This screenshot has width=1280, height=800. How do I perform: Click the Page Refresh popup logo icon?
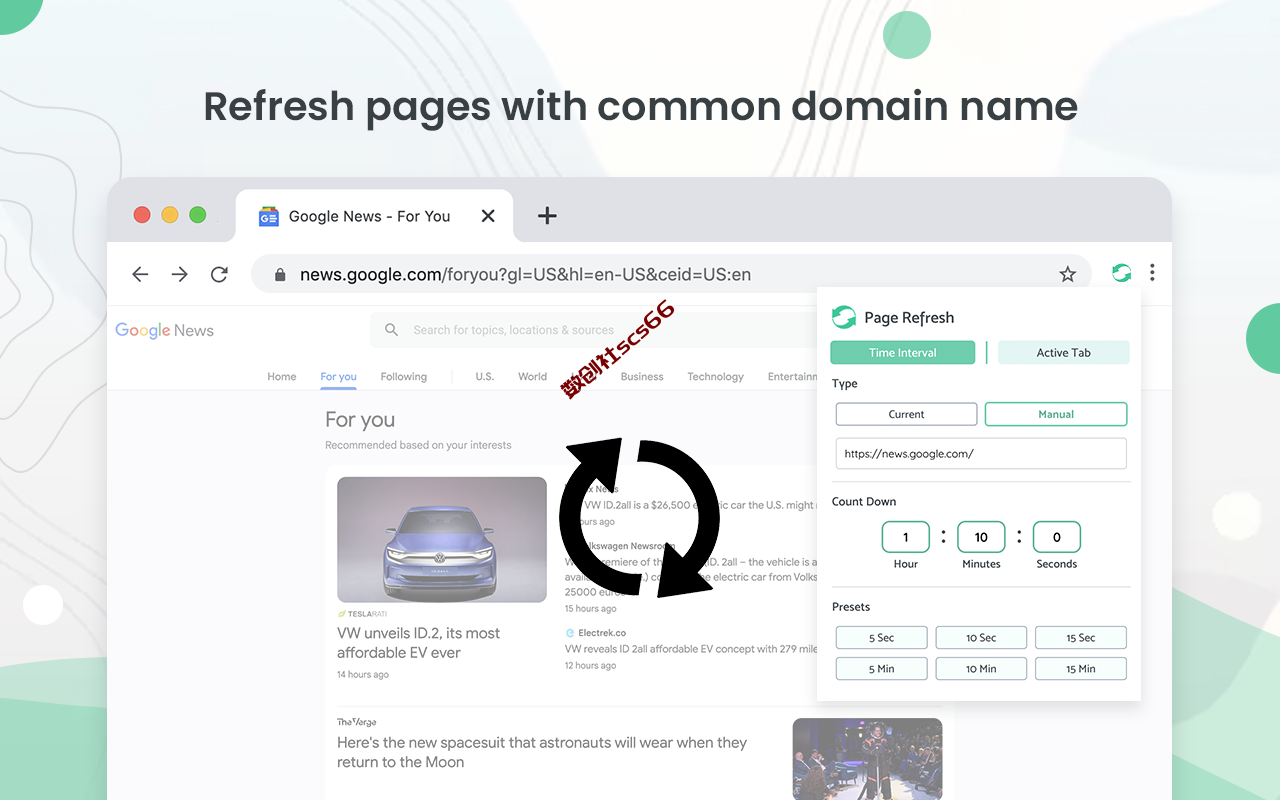[x=844, y=317]
